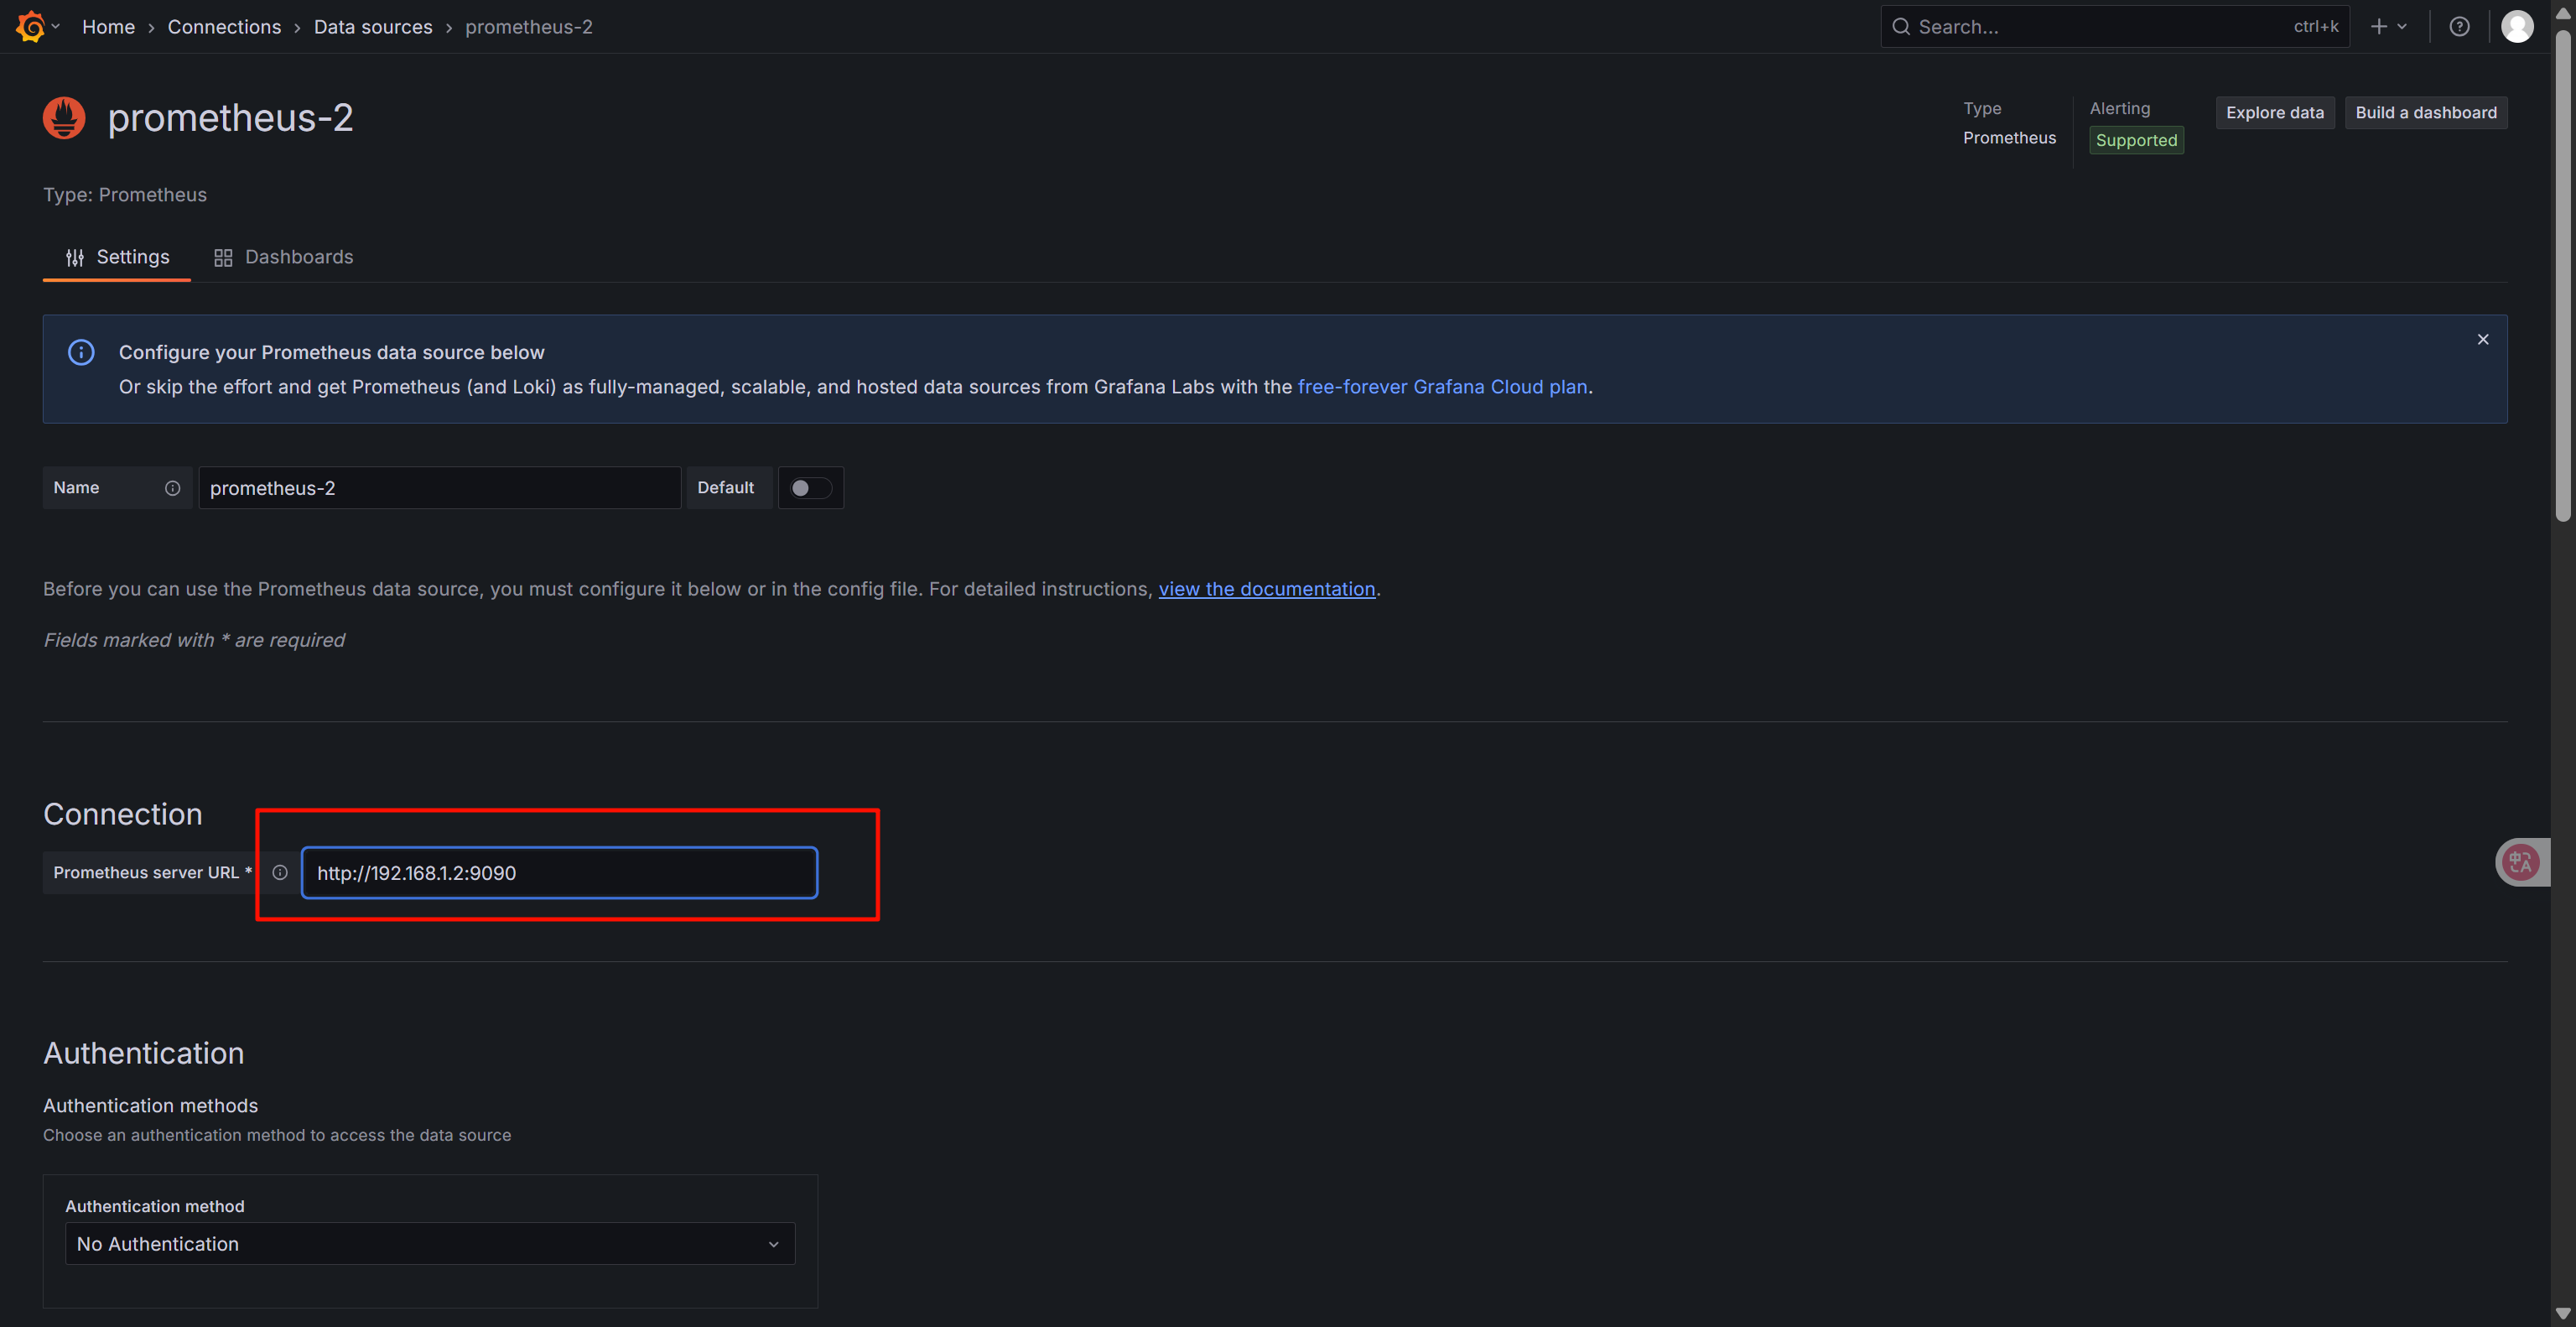
Task: Click the Grafana logo icon
Action: pyautogui.click(x=30, y=27)
